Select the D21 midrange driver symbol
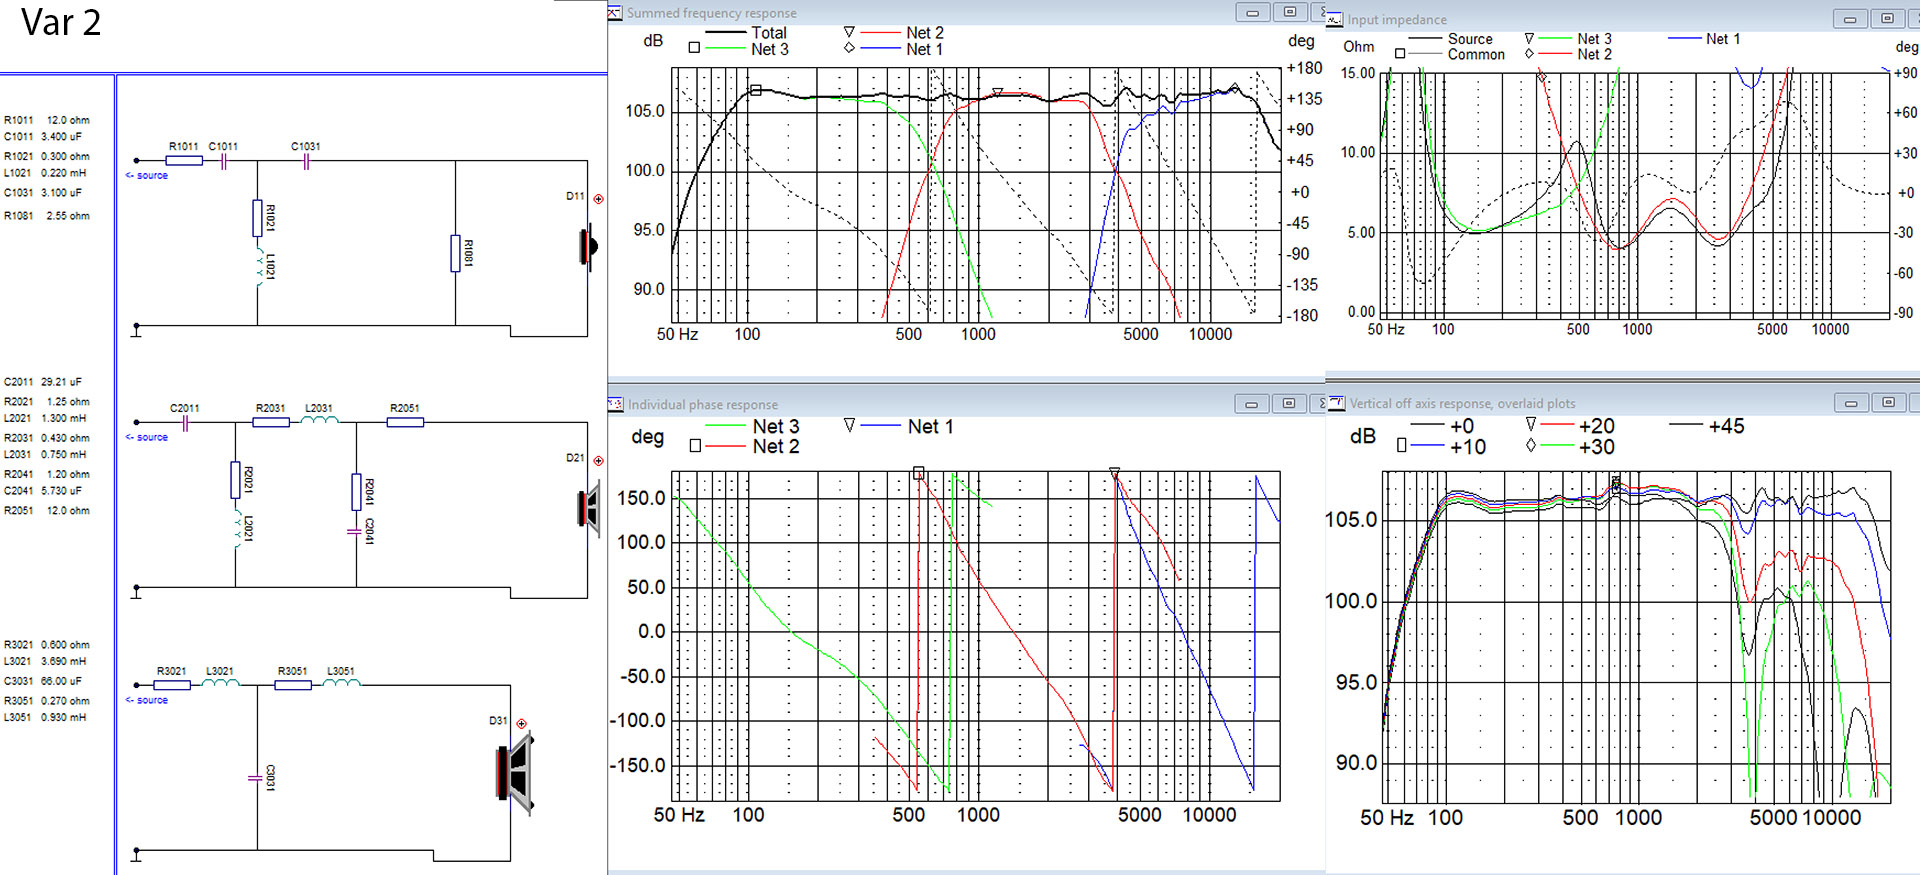This screenshot has height=875, width=1920. (x=588, y=508)
